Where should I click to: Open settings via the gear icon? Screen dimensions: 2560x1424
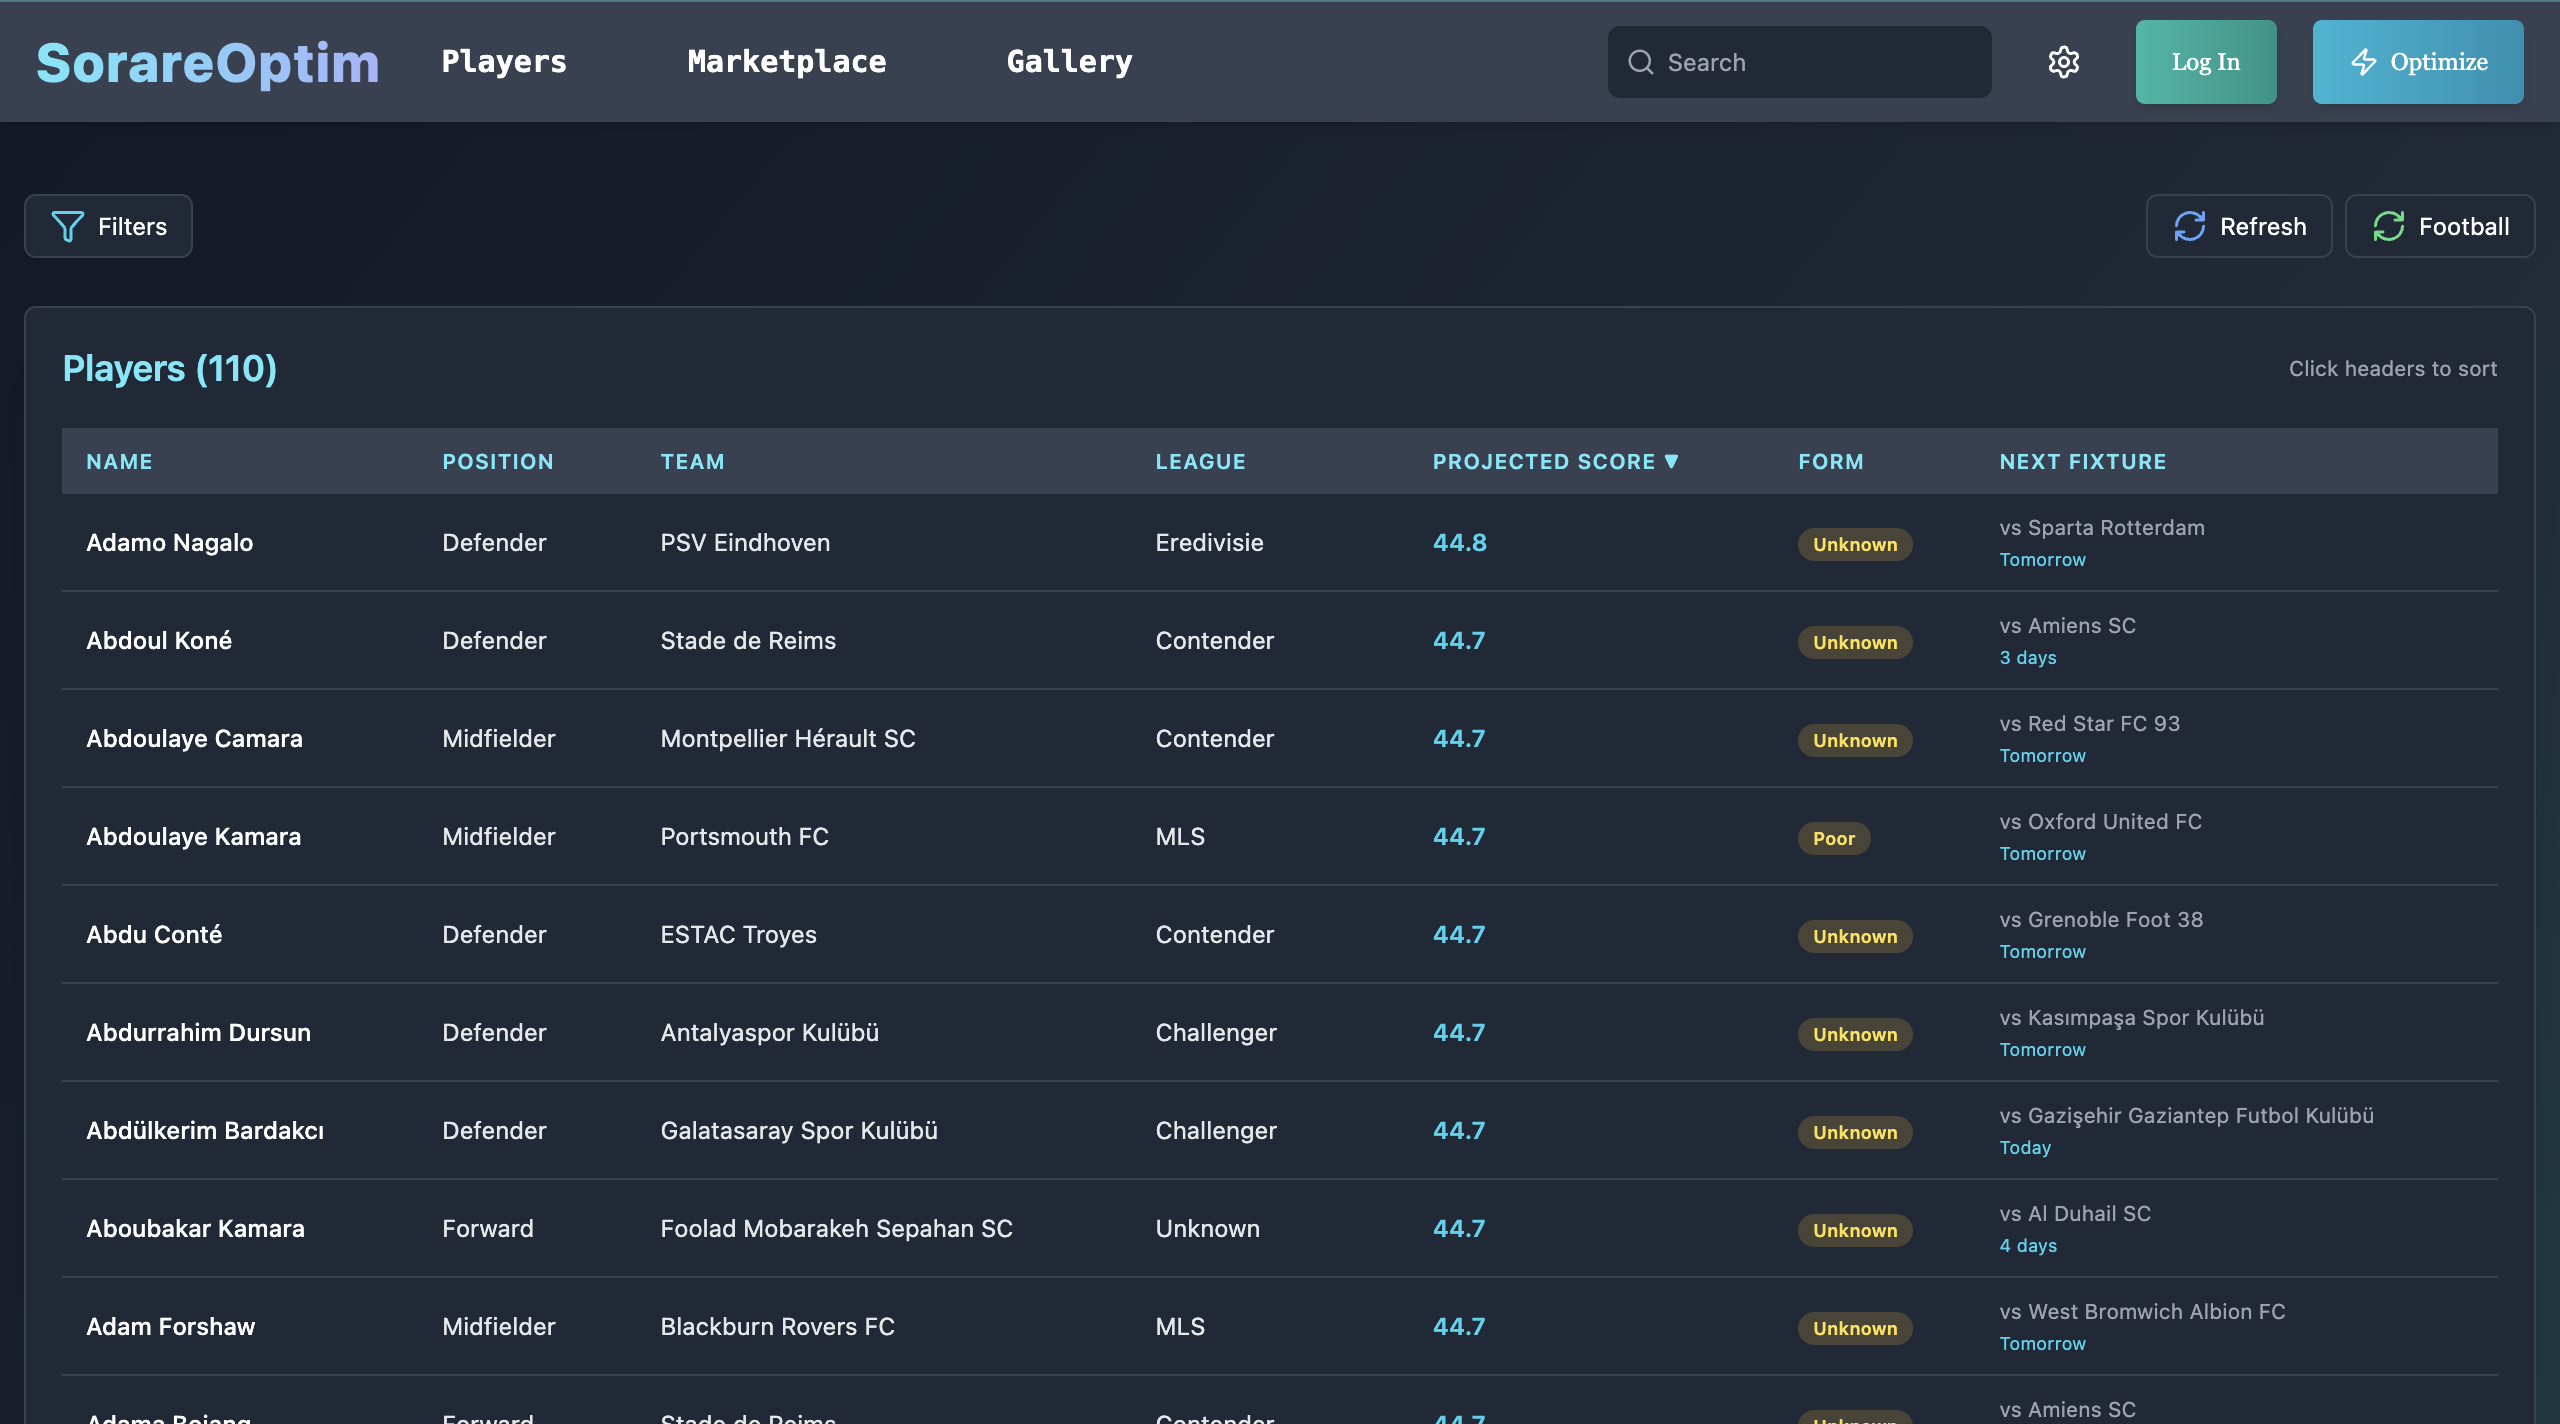click(2063, 62)
